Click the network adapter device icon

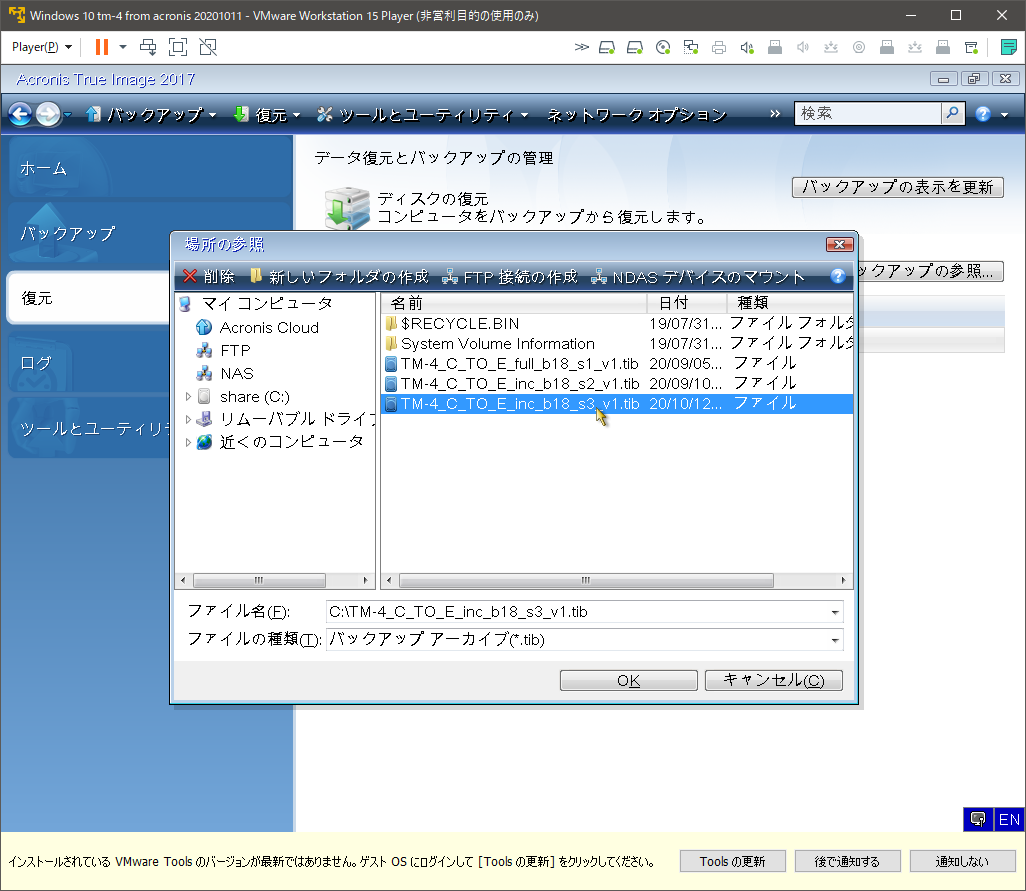point(691,47)
